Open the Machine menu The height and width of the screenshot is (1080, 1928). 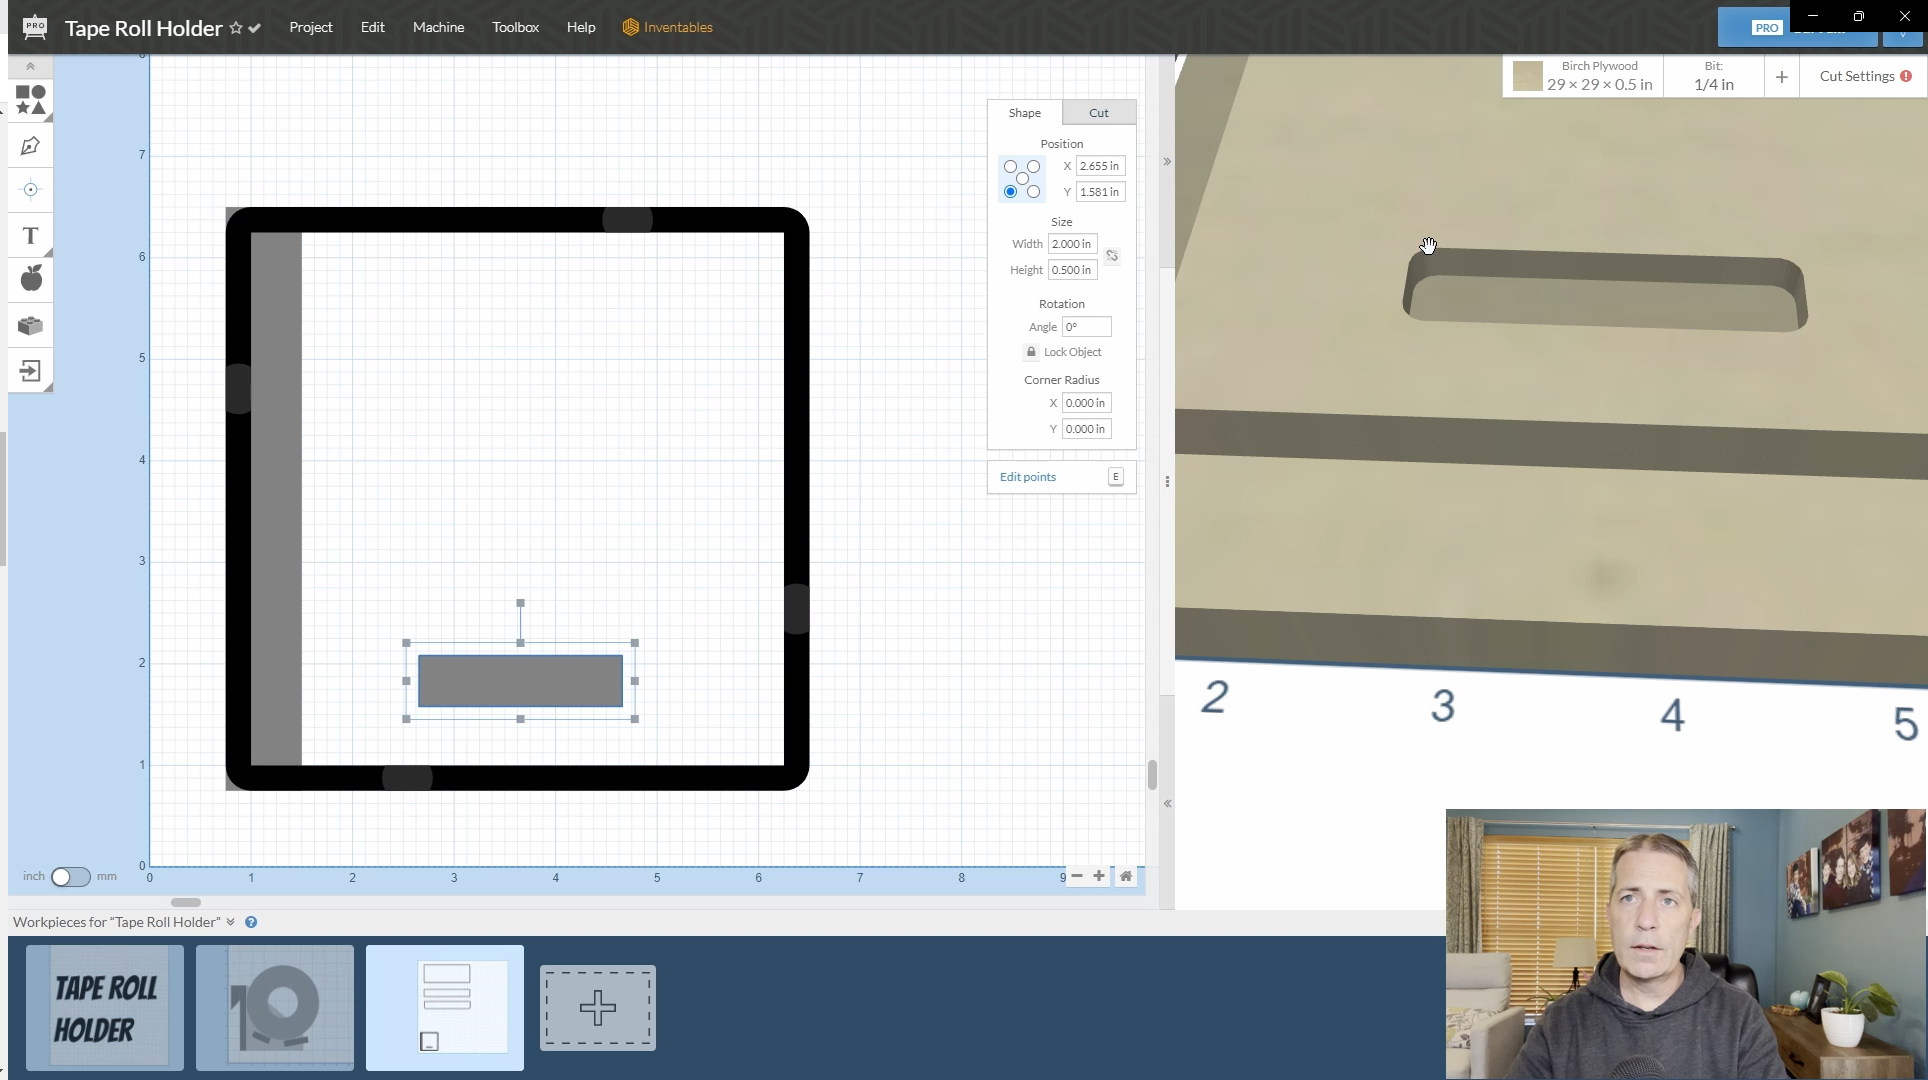(438, 27)
